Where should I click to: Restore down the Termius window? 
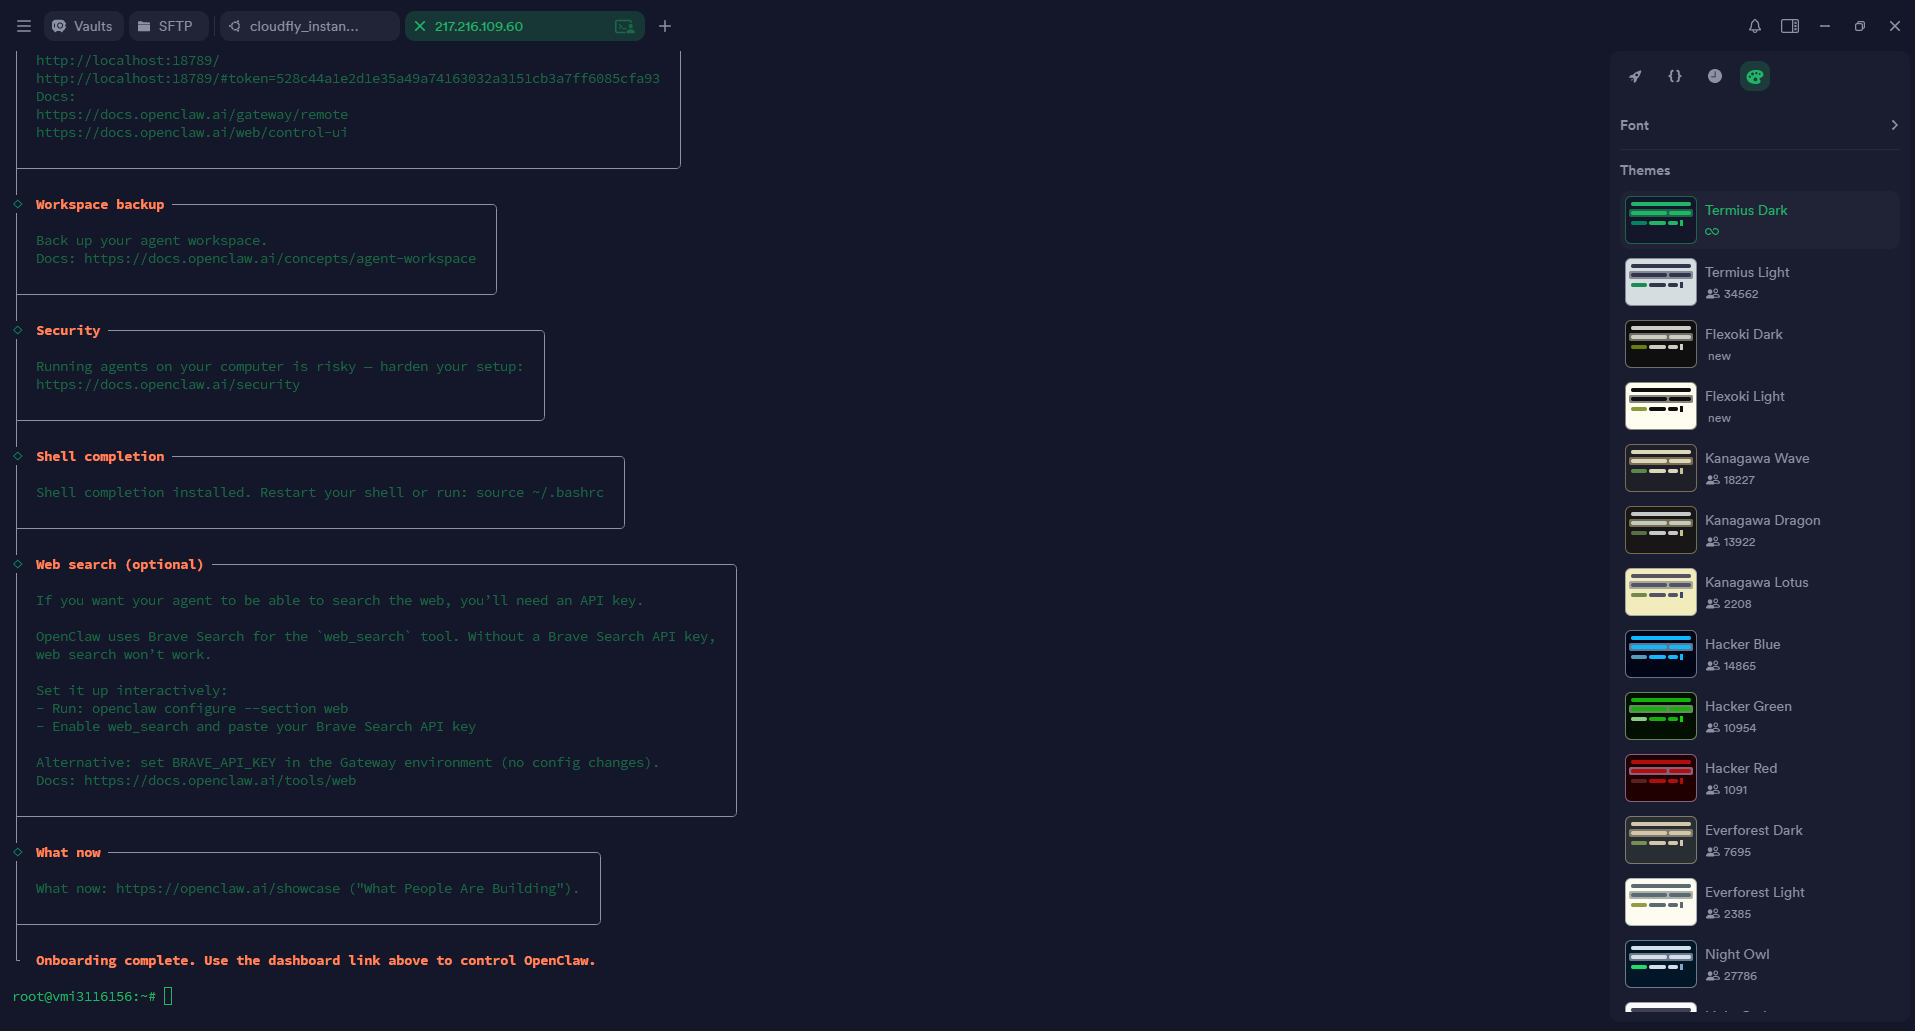1860,26
